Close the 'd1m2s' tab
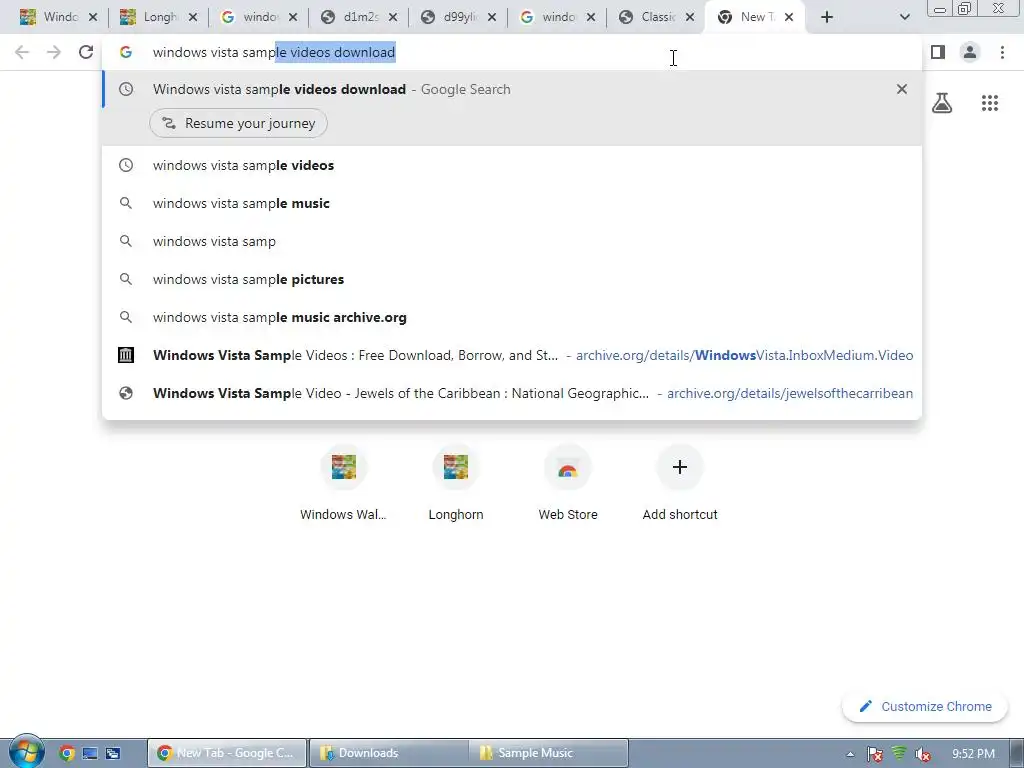Image resolution: width=1024 pixels, height=768 pixels. [392, 17]
